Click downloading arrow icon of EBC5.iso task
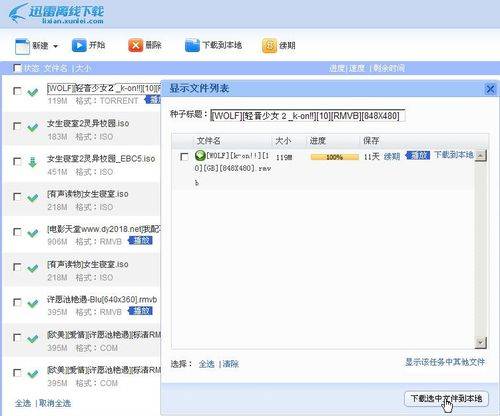 click(x=32, y=162)
